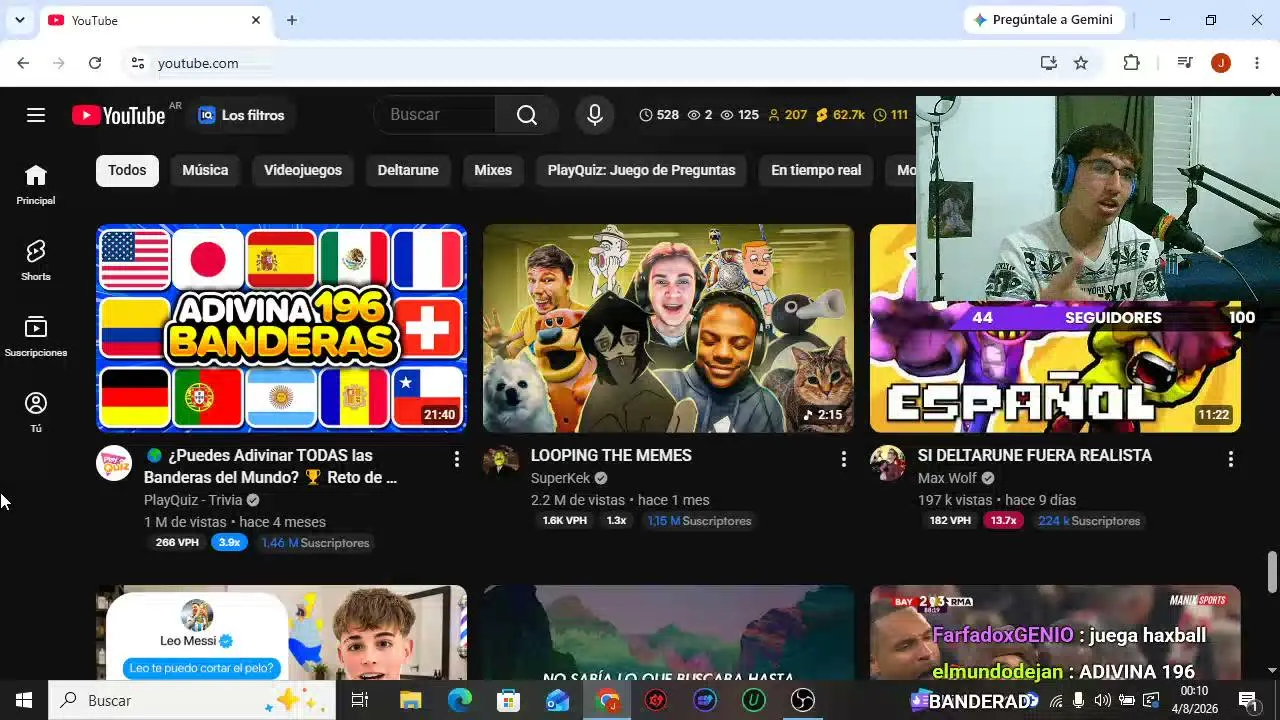Reload the YouTube page
The image size is (1280, 720).
(x=95, y=63)
